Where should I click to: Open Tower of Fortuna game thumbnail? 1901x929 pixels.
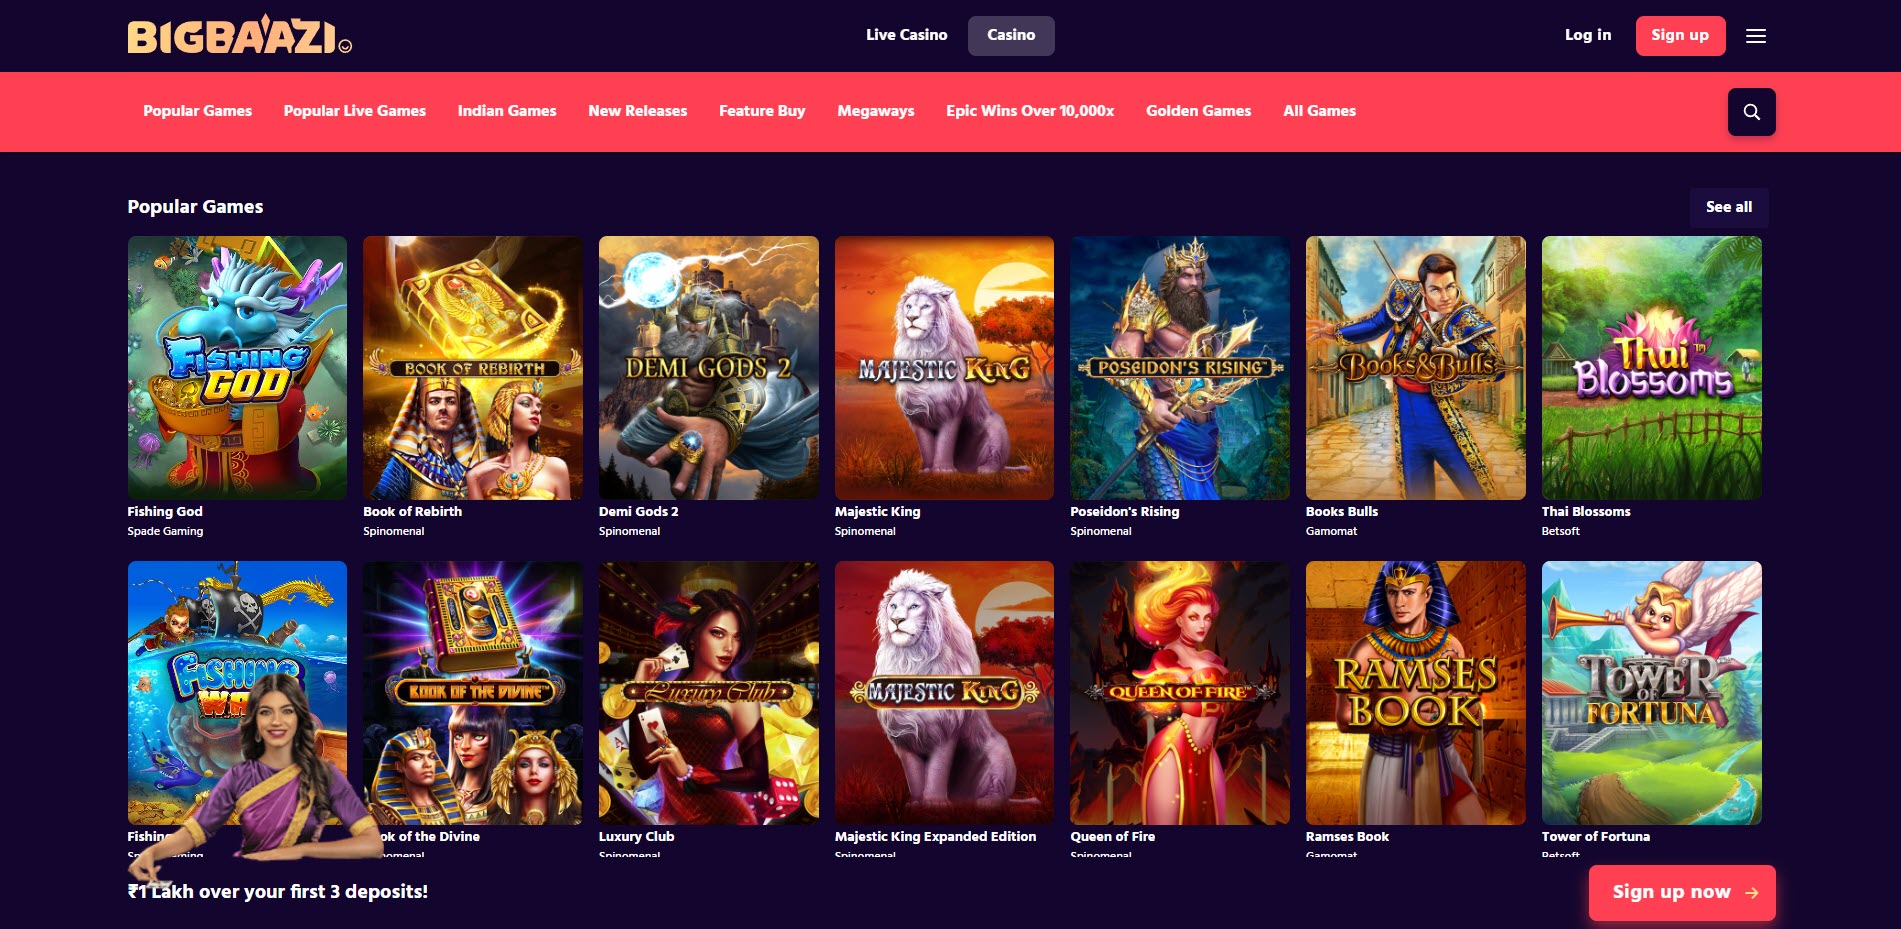pos(1652,693)
